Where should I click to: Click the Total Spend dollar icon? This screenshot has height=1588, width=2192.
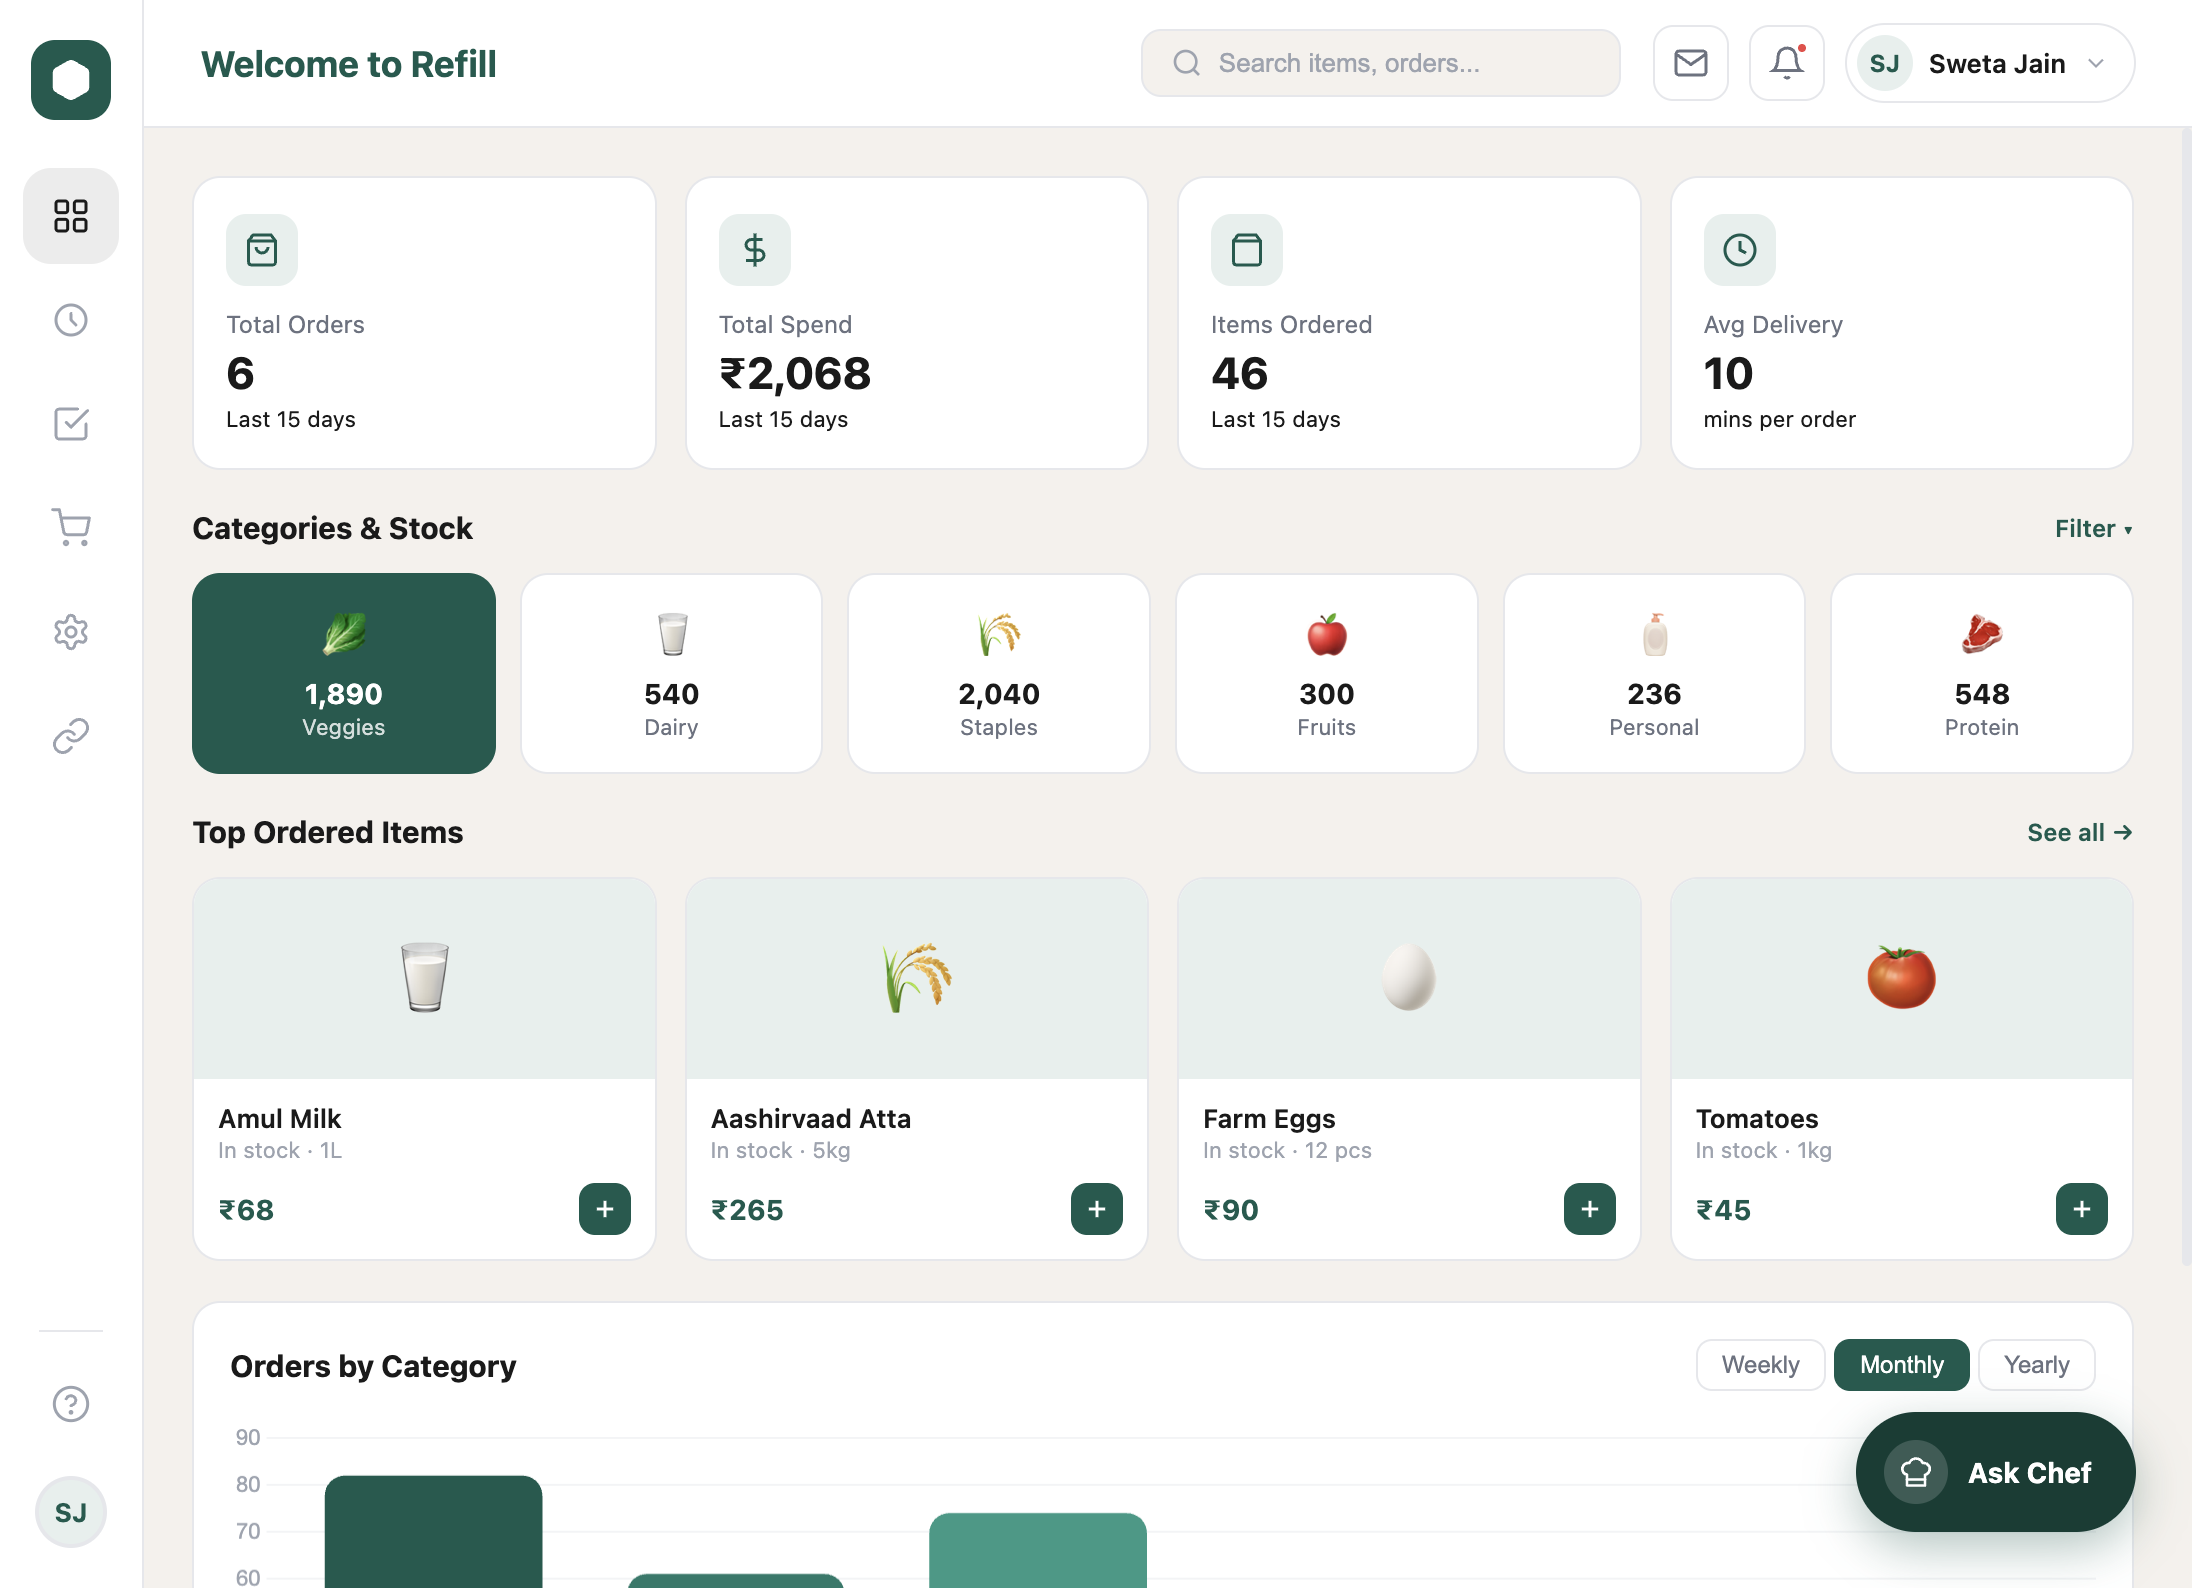[x=755, y=250]
